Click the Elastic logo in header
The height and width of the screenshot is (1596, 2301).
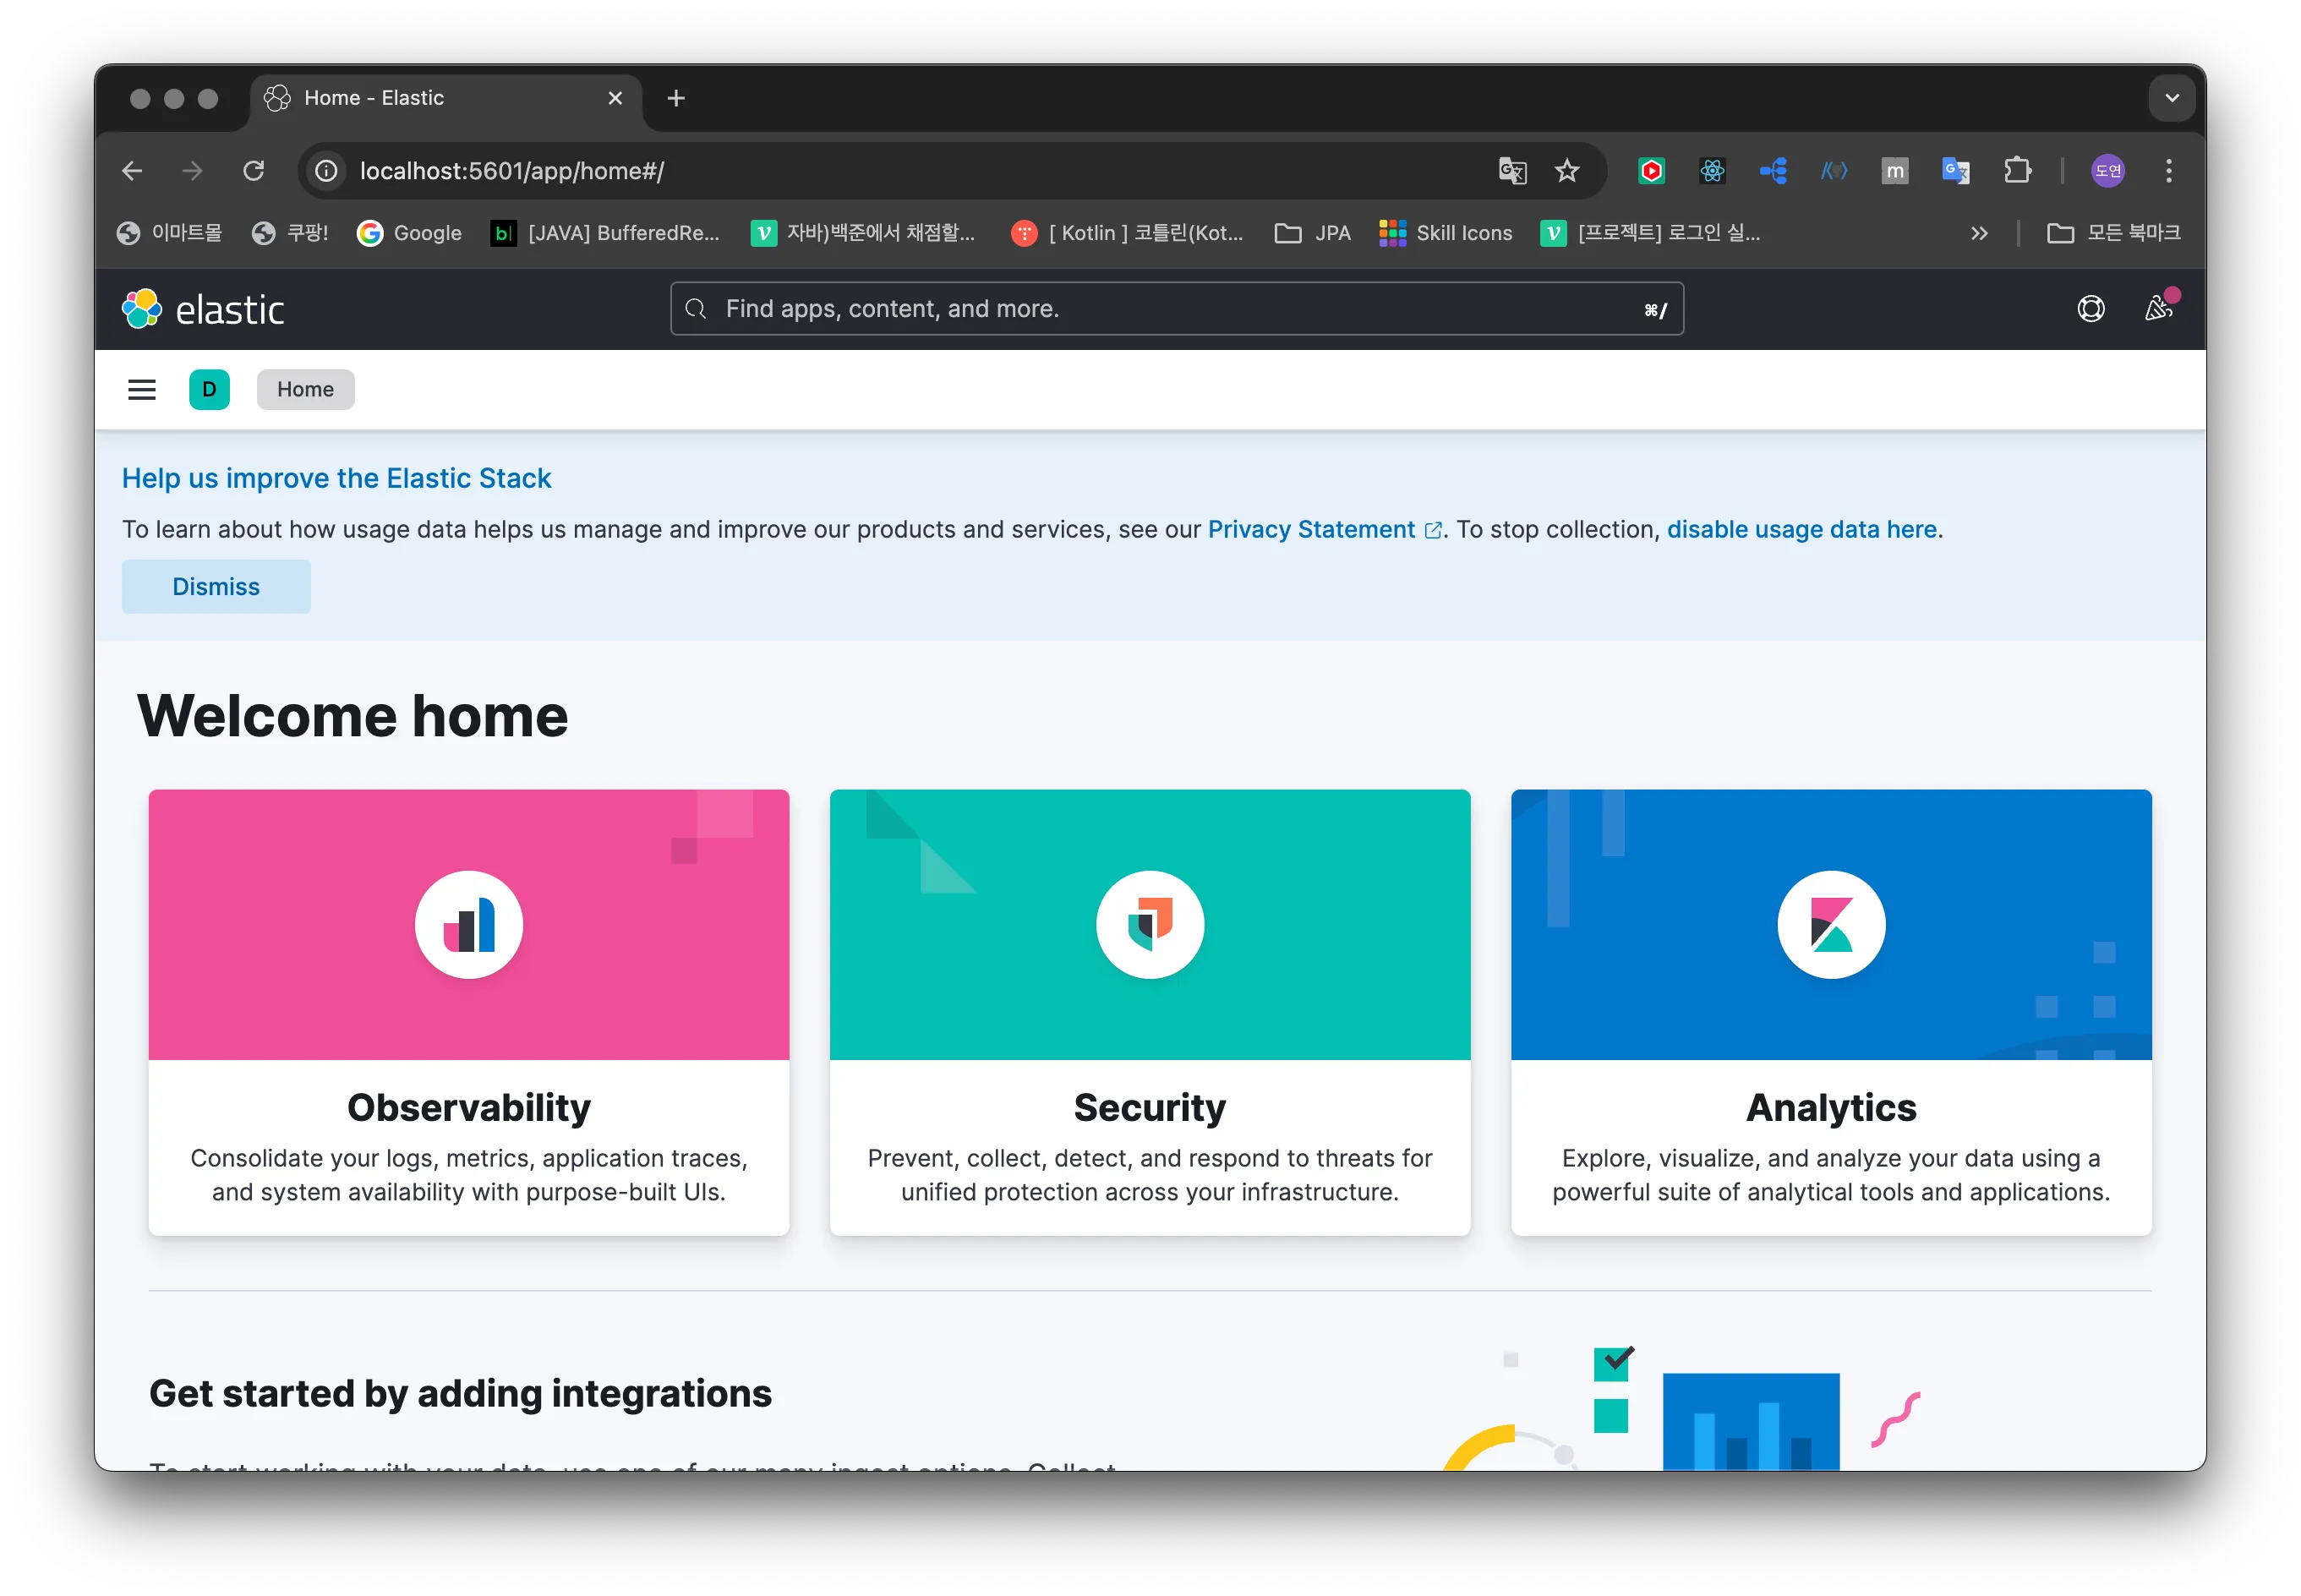(203, 309)
